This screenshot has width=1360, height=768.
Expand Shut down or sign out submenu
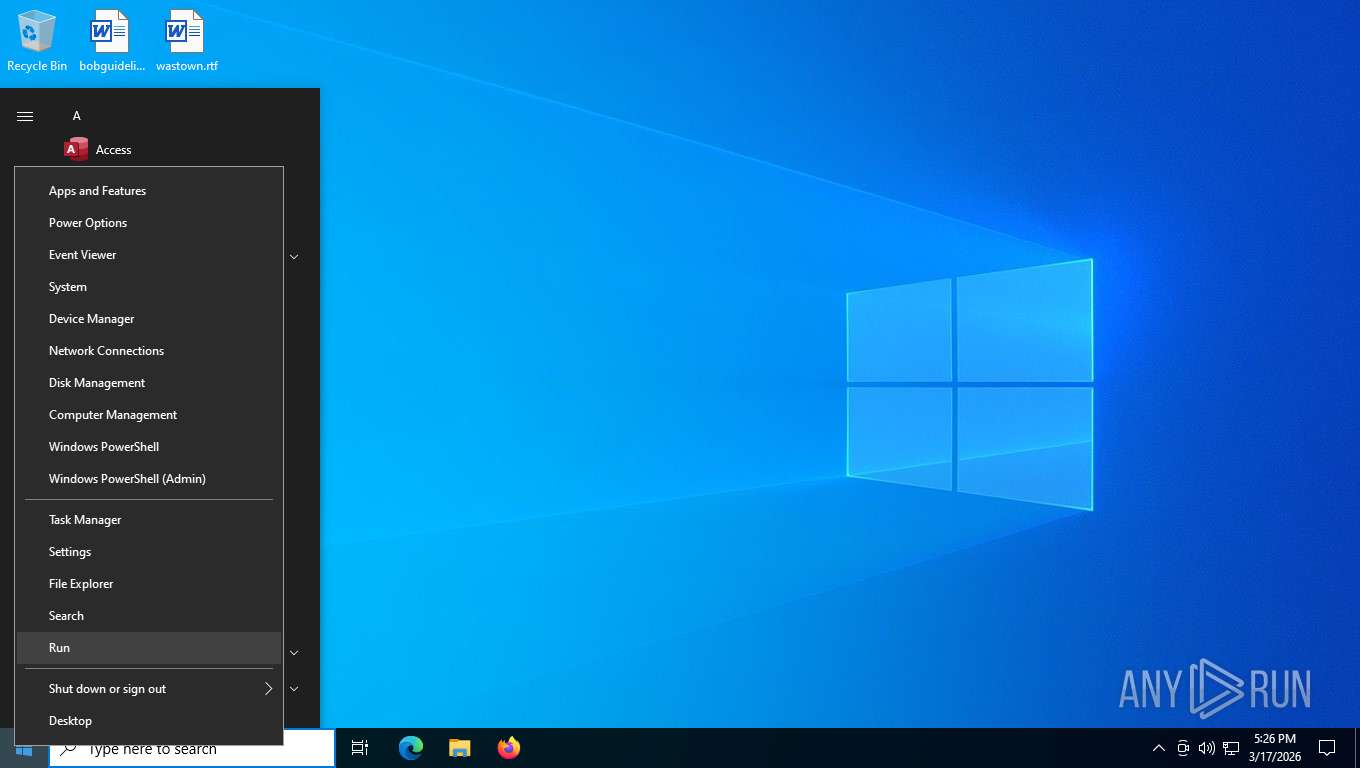pyautogui.click(x=149, y=689)
